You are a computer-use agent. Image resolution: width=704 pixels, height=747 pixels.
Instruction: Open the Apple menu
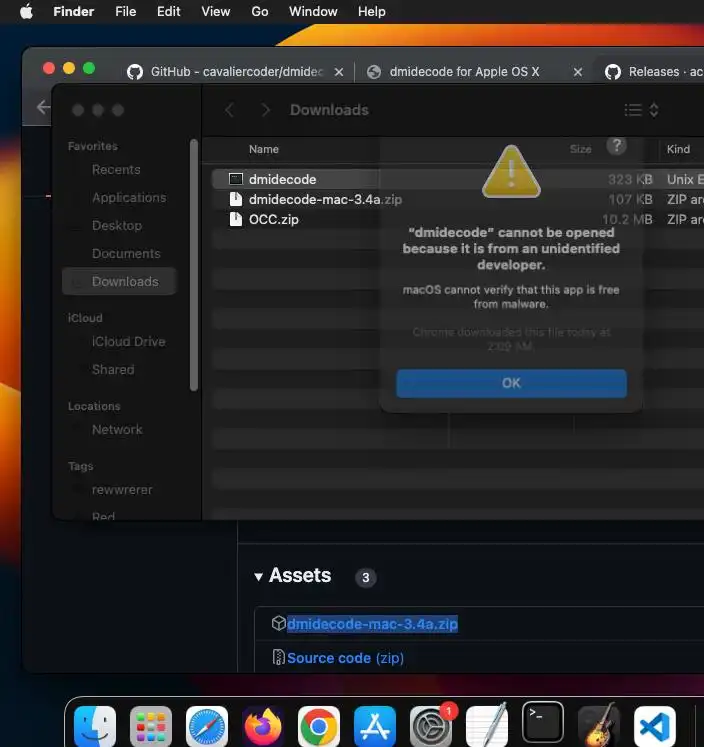tap(27, 11)
